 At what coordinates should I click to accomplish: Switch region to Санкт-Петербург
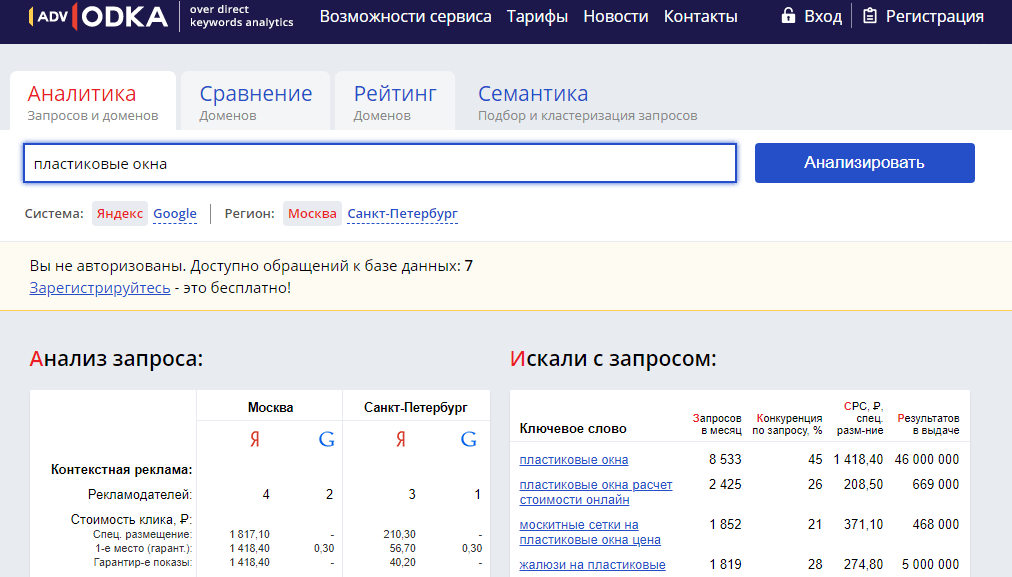(401, 213)
